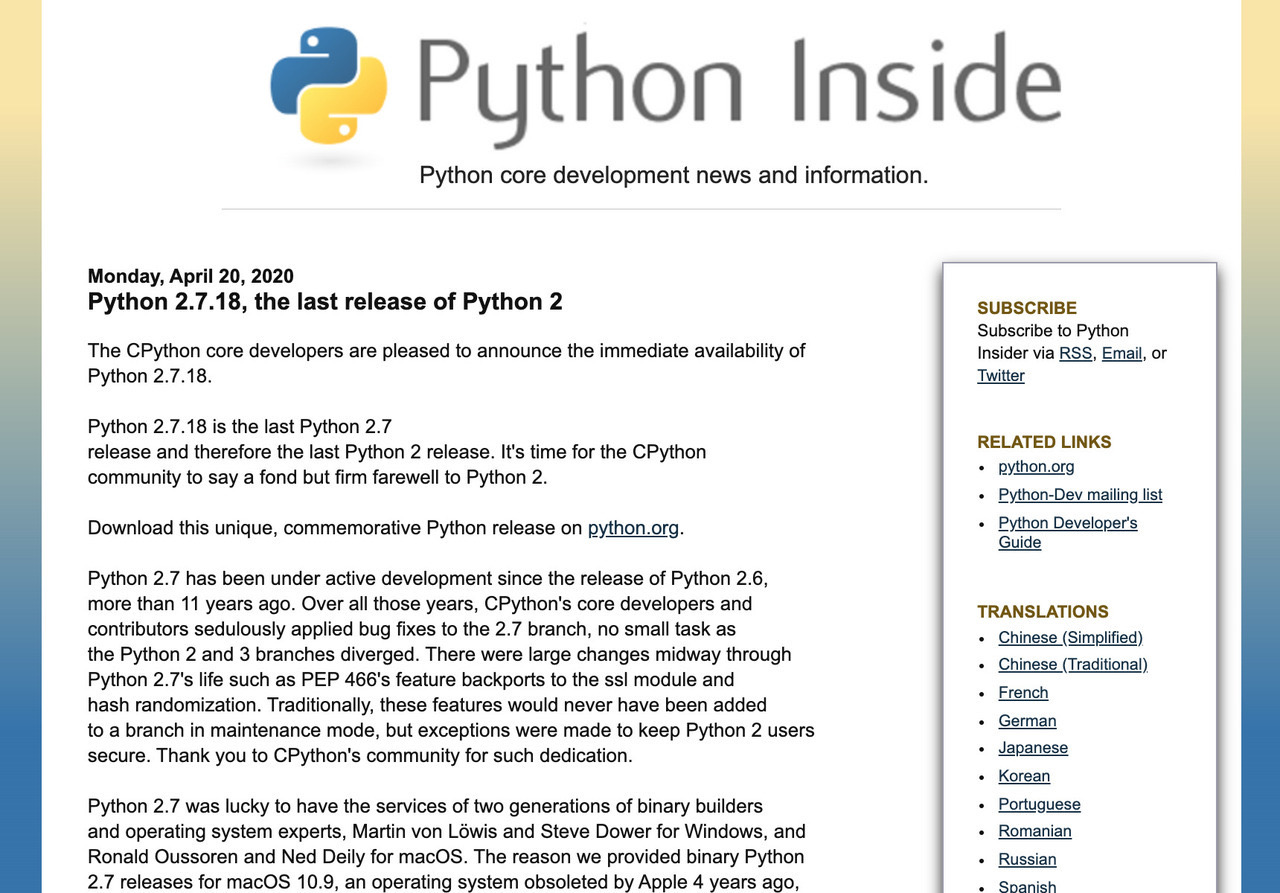Switch to the German translation
Image resolution: width=1280 pixels, height=893 pixels.
click(1027, 721)
